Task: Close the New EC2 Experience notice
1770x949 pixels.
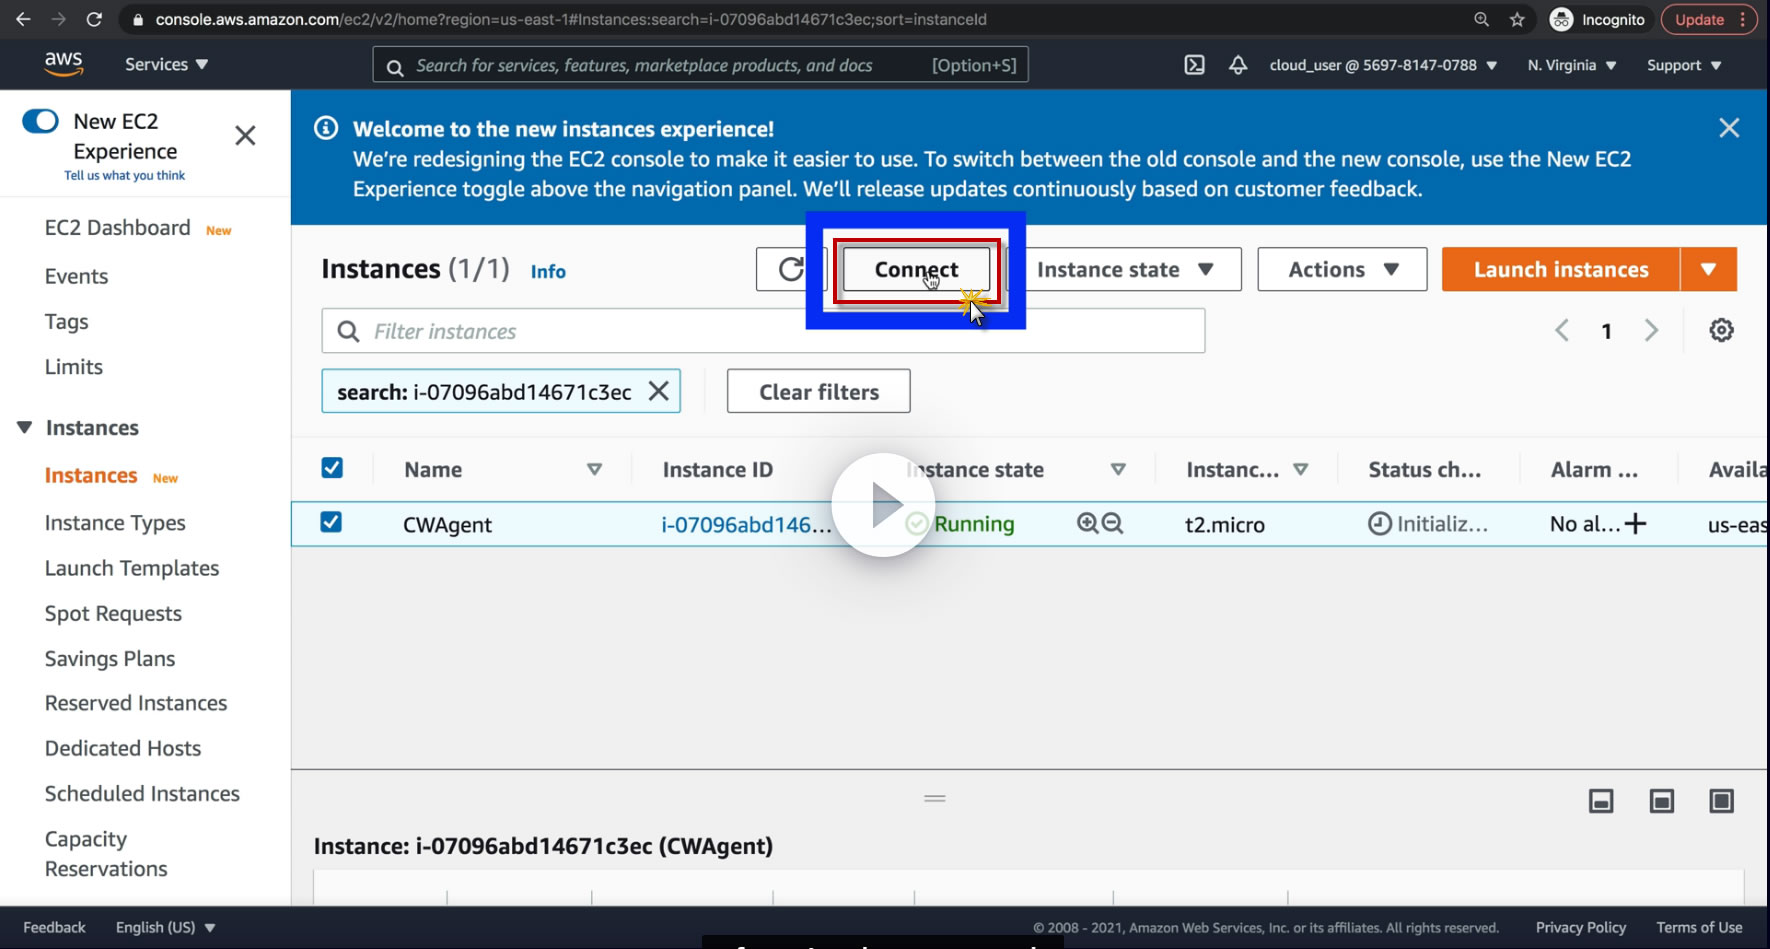Action: (245, 135)
